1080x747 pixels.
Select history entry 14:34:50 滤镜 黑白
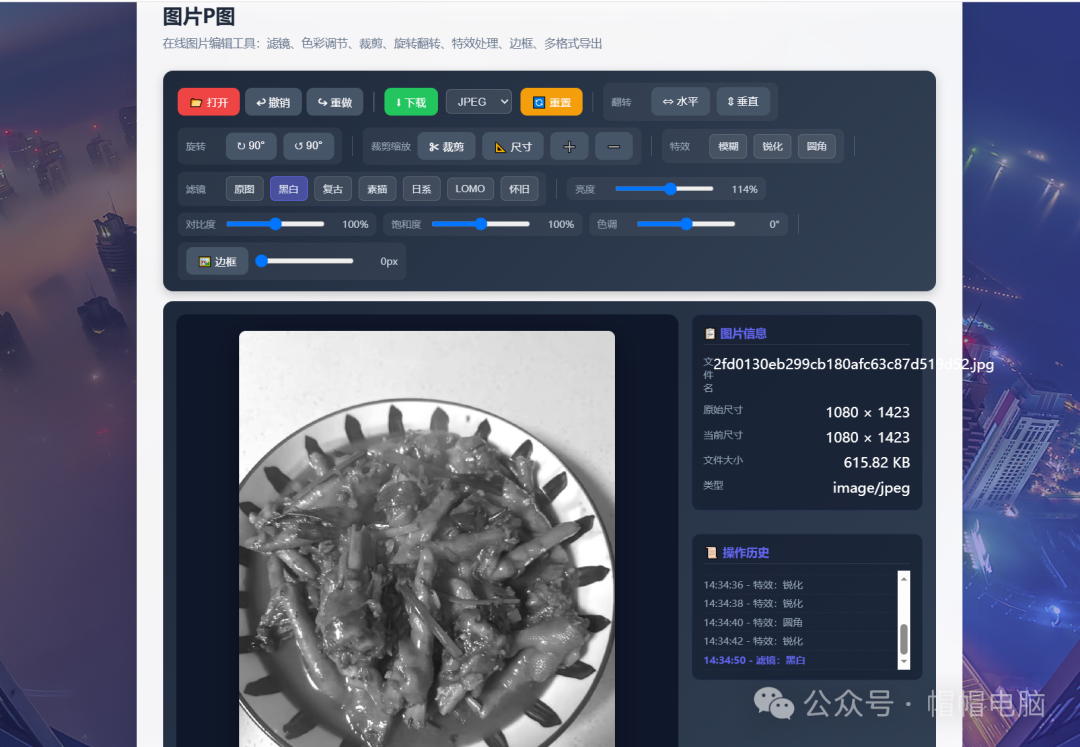(x=754, y=660)
